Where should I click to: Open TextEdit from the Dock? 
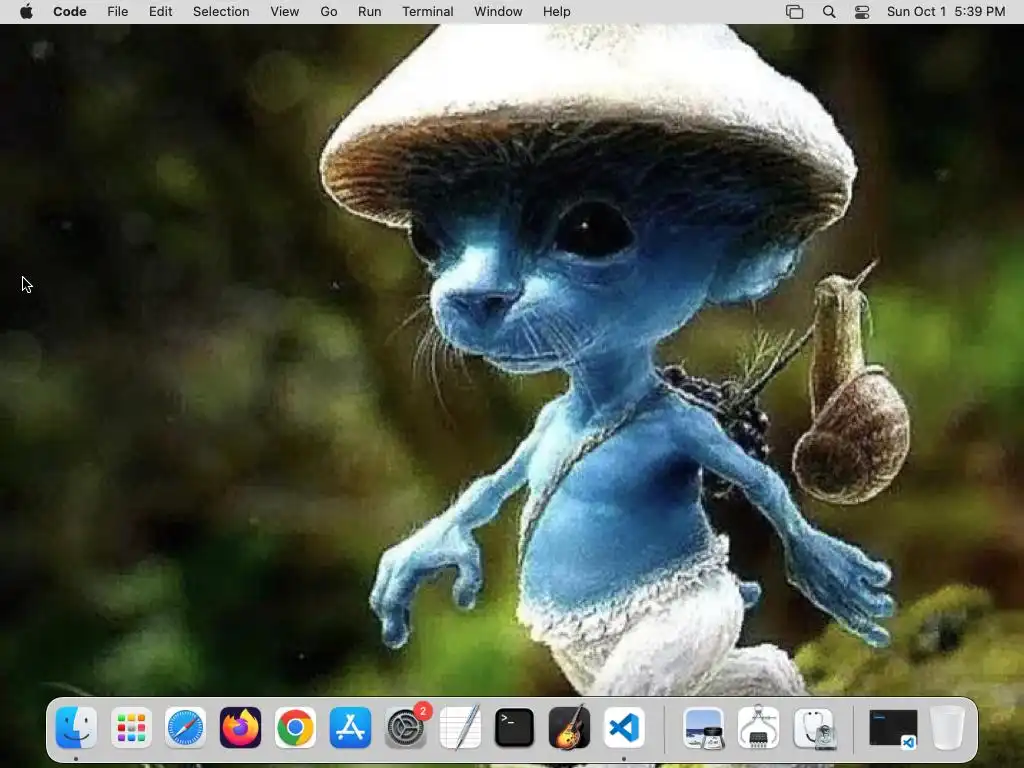tap(460, 728)
